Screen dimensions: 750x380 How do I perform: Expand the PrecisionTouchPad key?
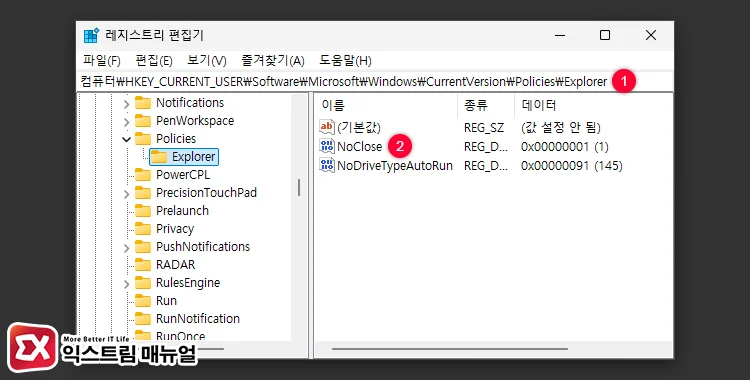pyautogui.click(x=126, y=193)
